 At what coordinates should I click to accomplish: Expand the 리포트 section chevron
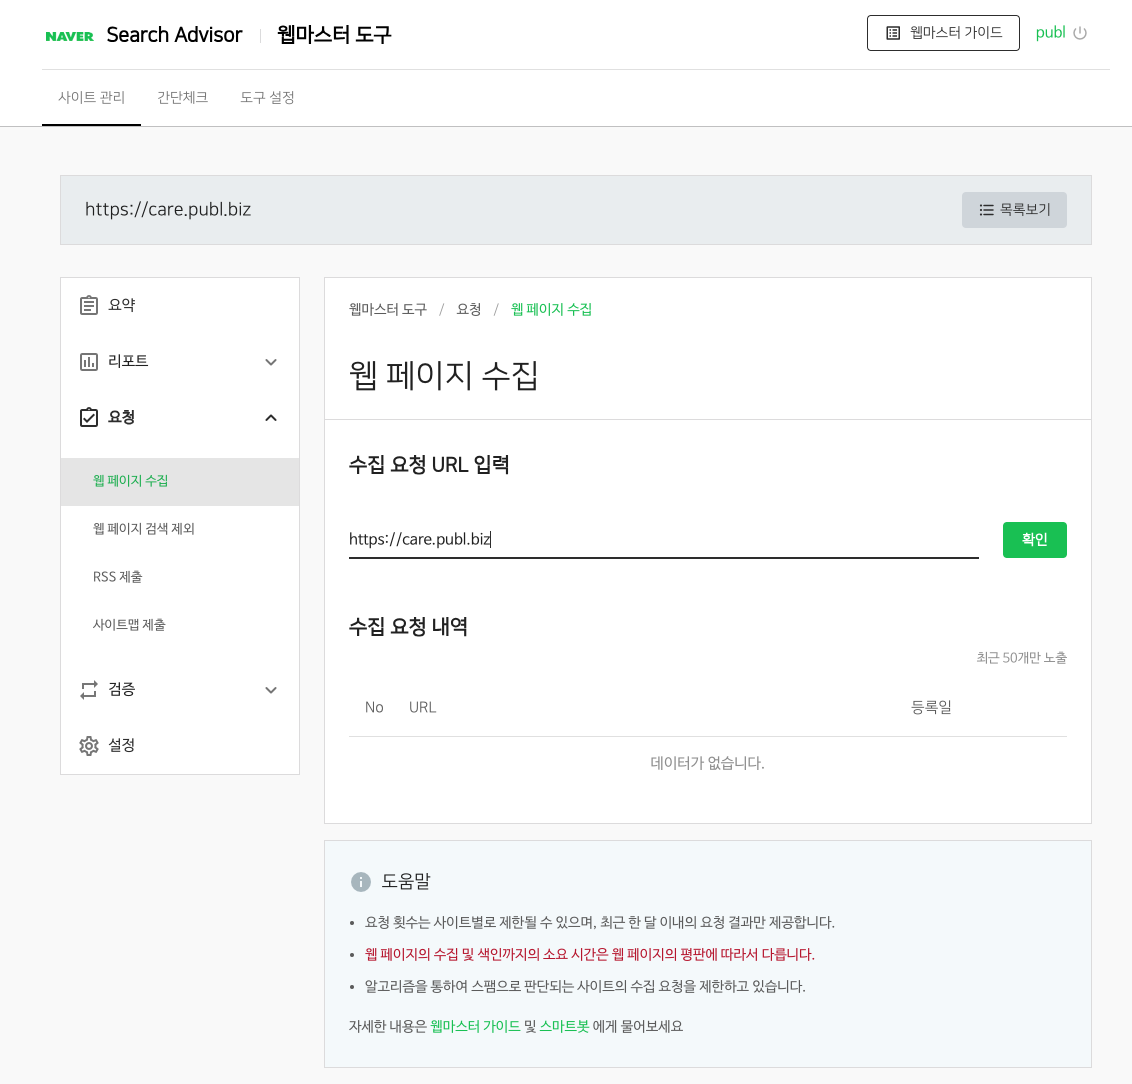pos(270,361)
